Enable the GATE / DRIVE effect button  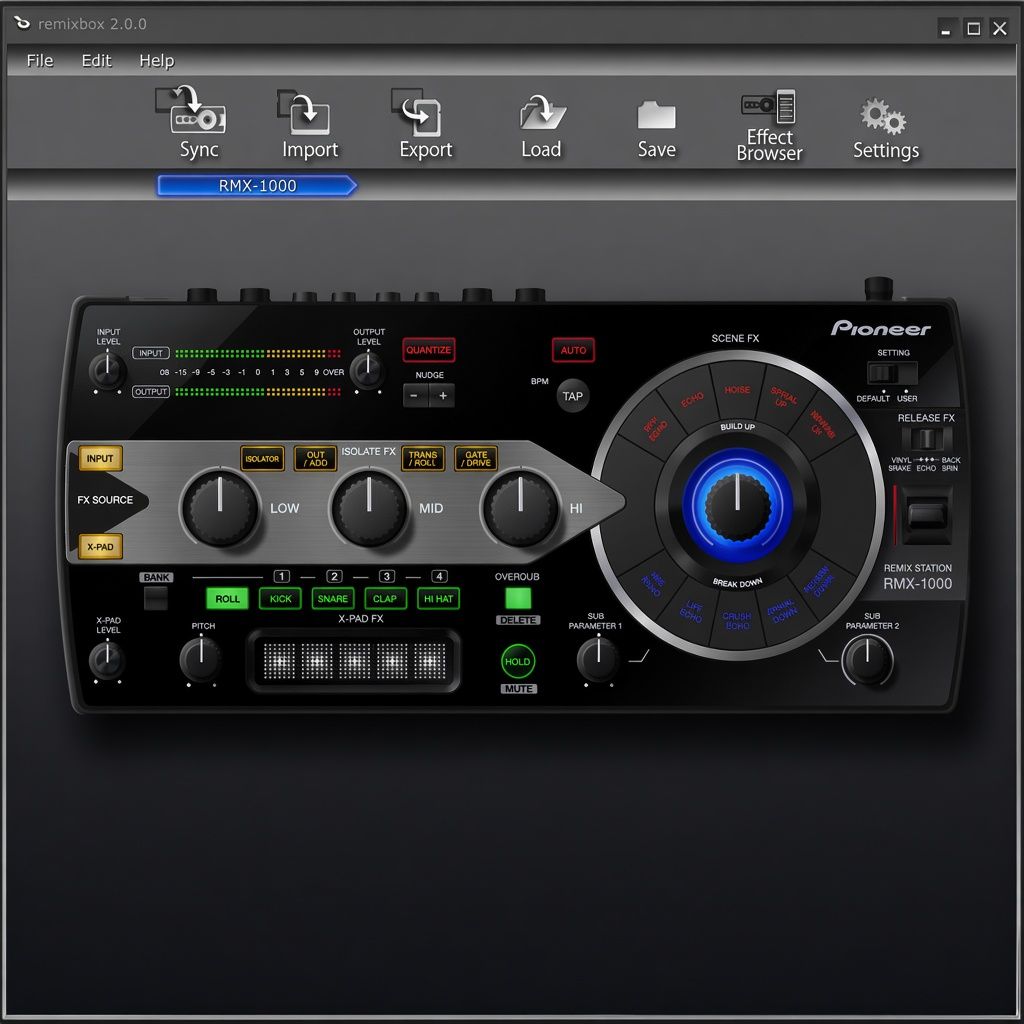(x=476, y=458)
